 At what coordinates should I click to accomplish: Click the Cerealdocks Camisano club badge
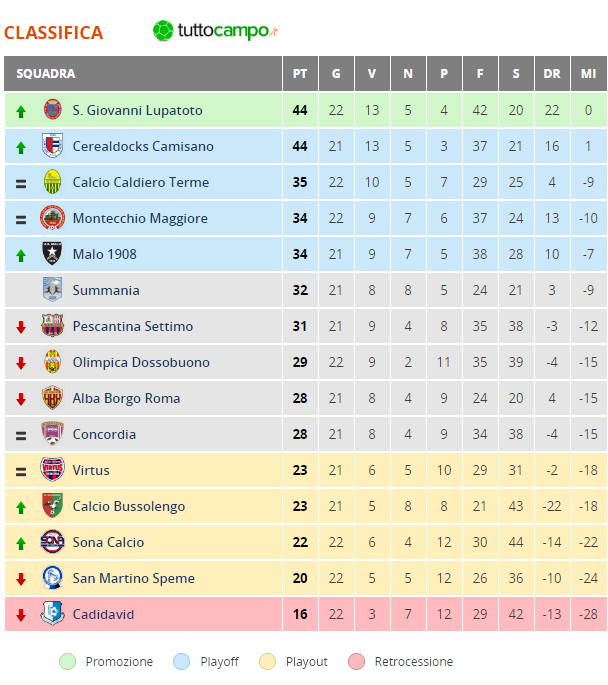[x=52, y=145]
